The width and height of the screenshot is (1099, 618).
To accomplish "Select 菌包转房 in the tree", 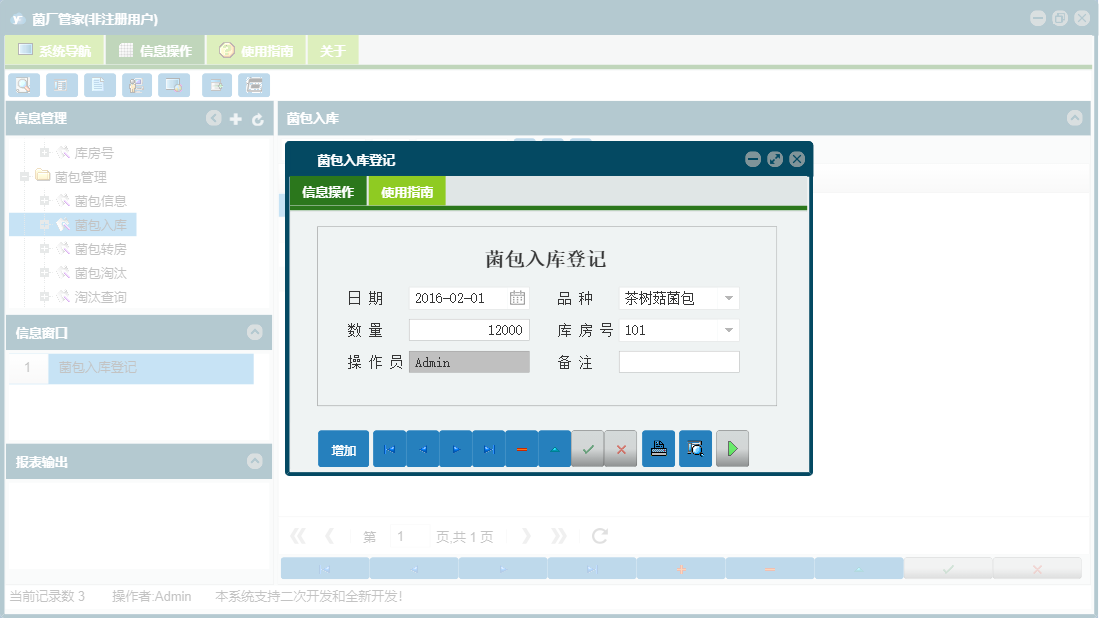I will [100, 248].
